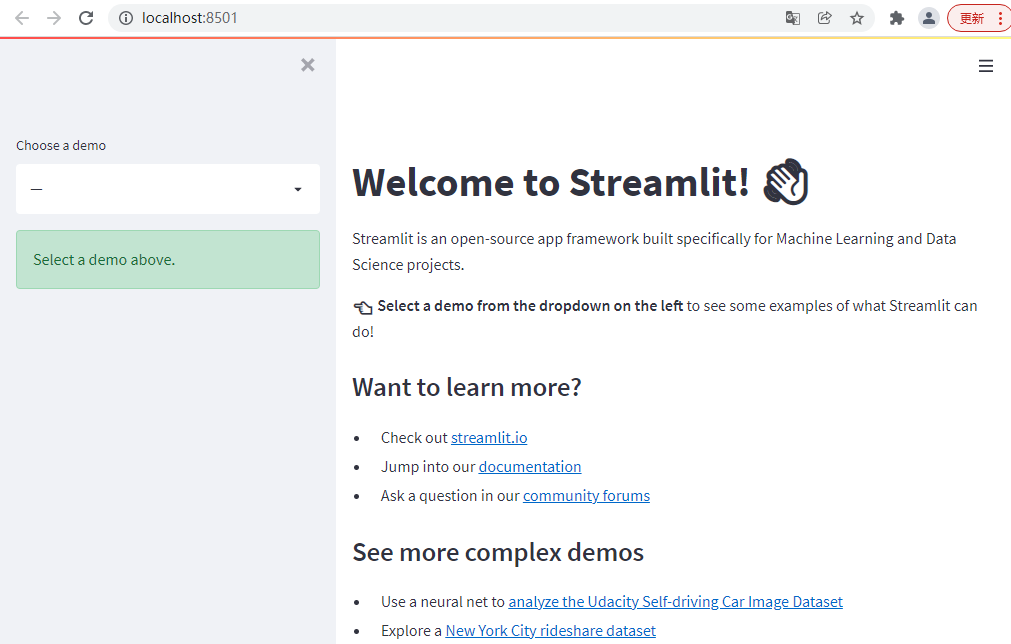Click the 'Choose a demo' label
1011x644 pixels.
[61, 146]
